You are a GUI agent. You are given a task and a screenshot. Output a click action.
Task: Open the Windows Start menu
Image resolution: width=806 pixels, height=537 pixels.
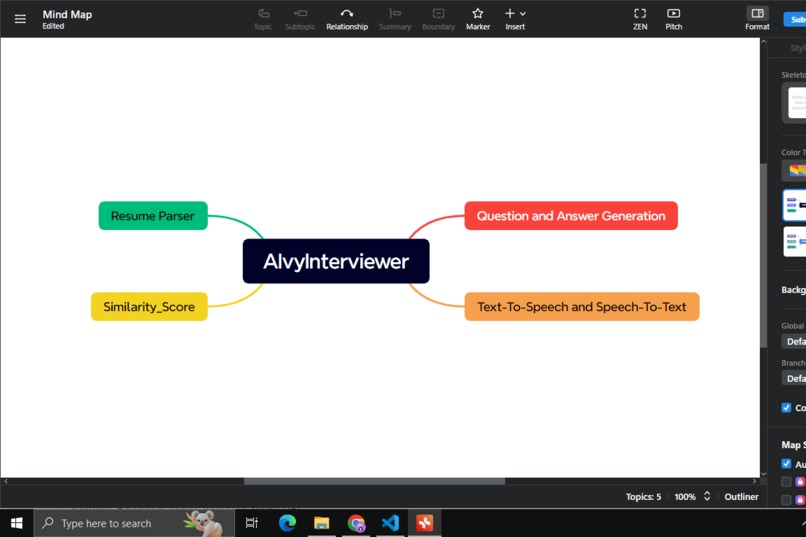(16, 523)
